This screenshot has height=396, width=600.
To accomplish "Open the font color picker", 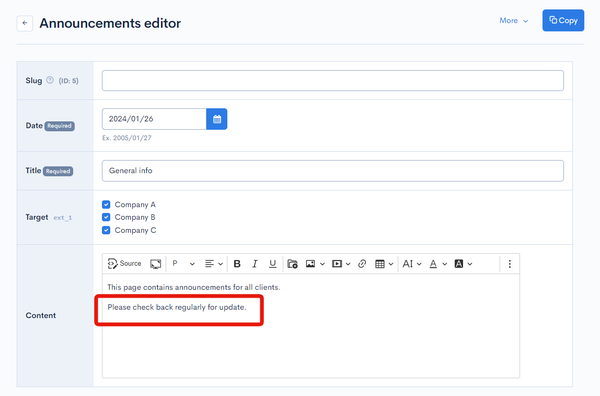I will pyautogui.click(x=438, y=264).
